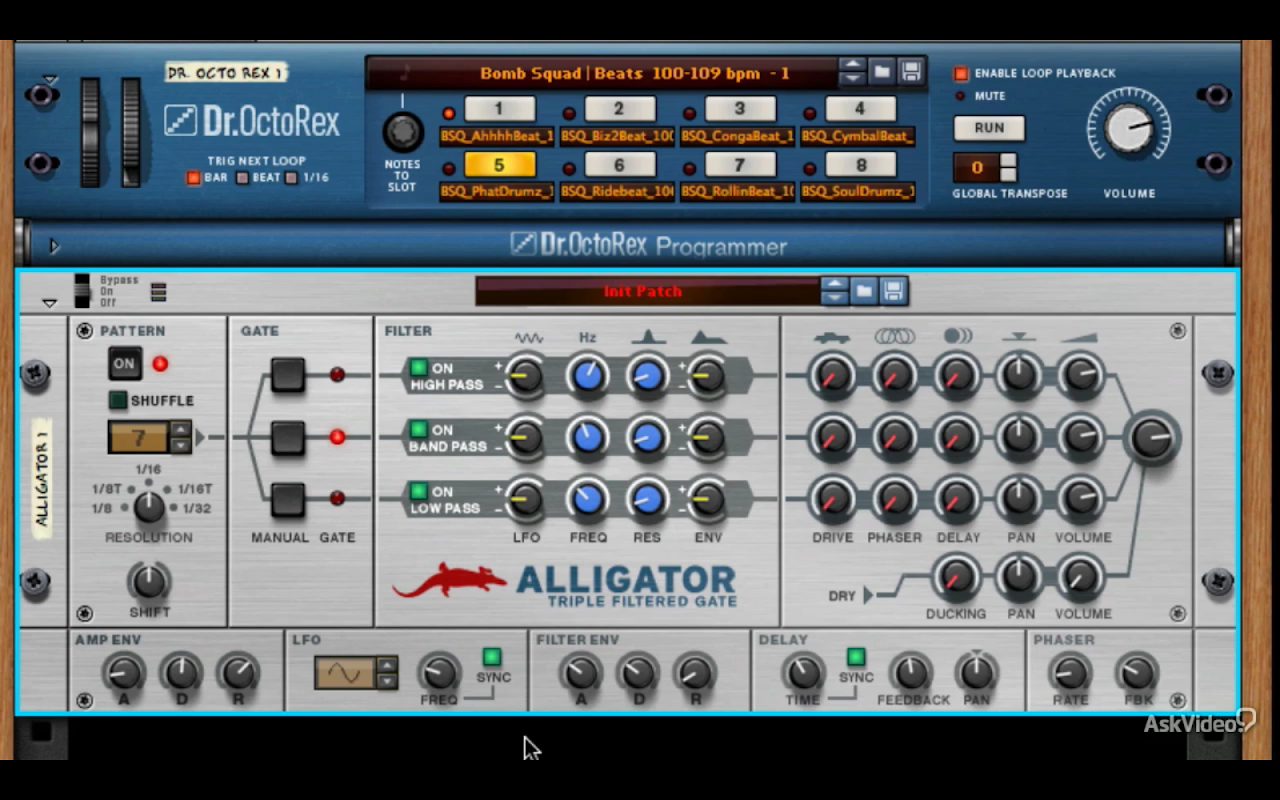Click Low Pass Delay knob
Viewport: 1280px width, 800px height.
[x=957, y=499]
